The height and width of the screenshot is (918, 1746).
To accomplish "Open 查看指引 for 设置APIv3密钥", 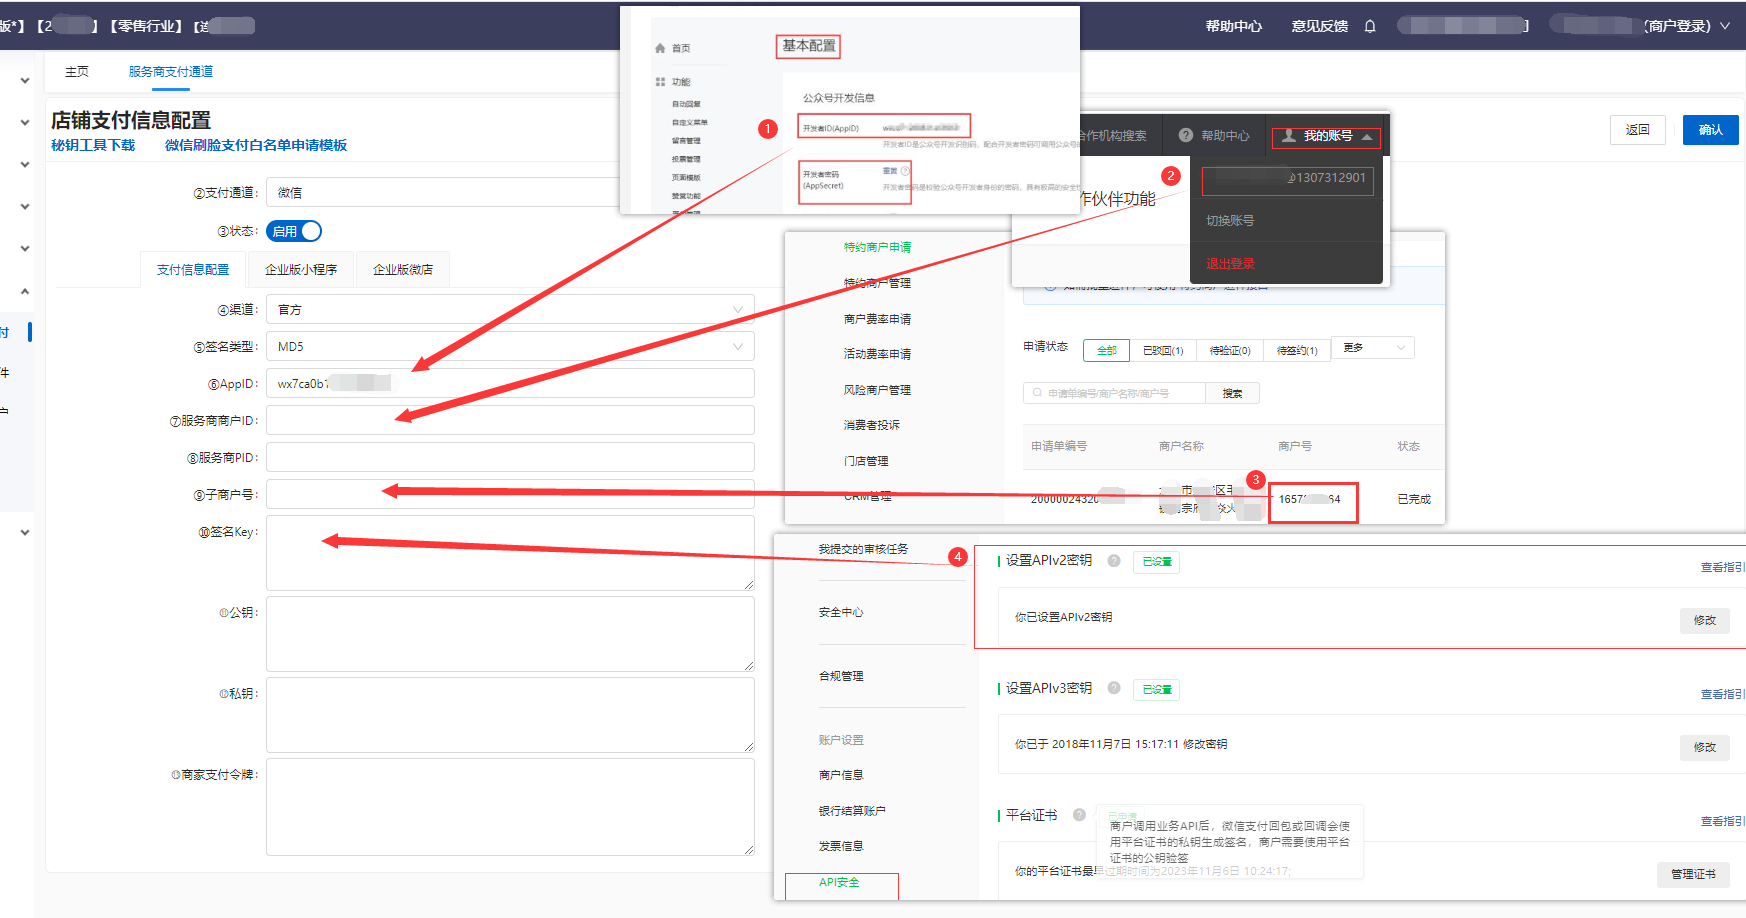I will [1722, 694].
